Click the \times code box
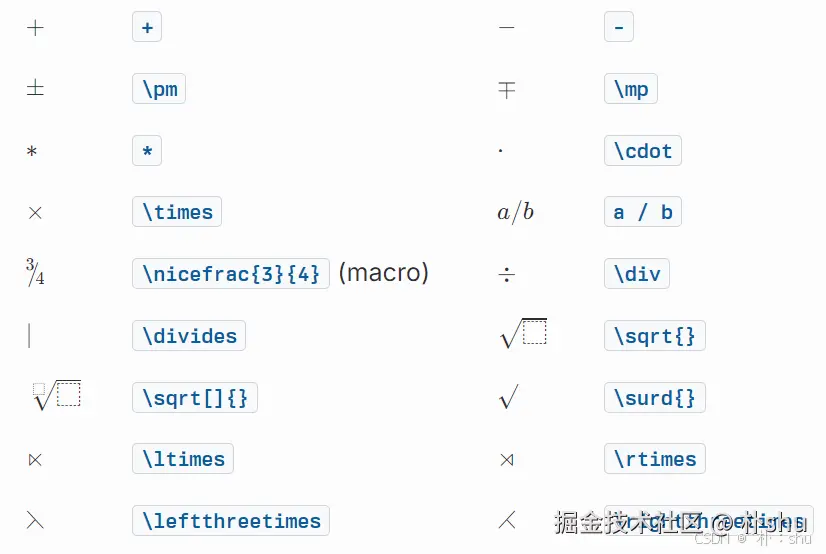Screen dimensions: 826x554 [x=177, y=212]
